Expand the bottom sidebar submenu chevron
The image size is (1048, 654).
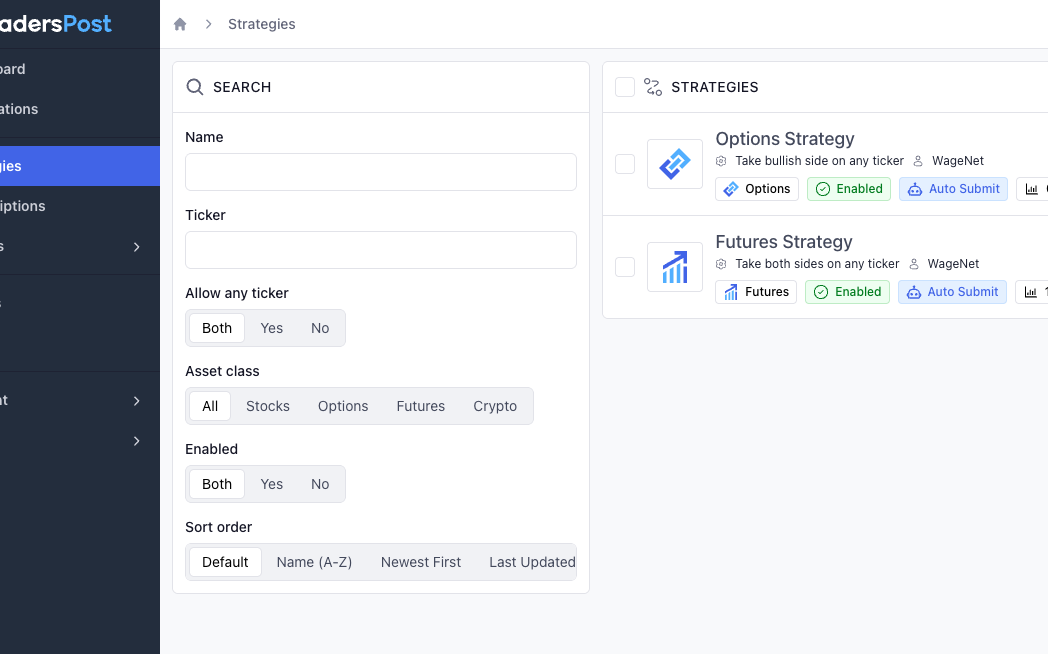(x=137, y=441)
